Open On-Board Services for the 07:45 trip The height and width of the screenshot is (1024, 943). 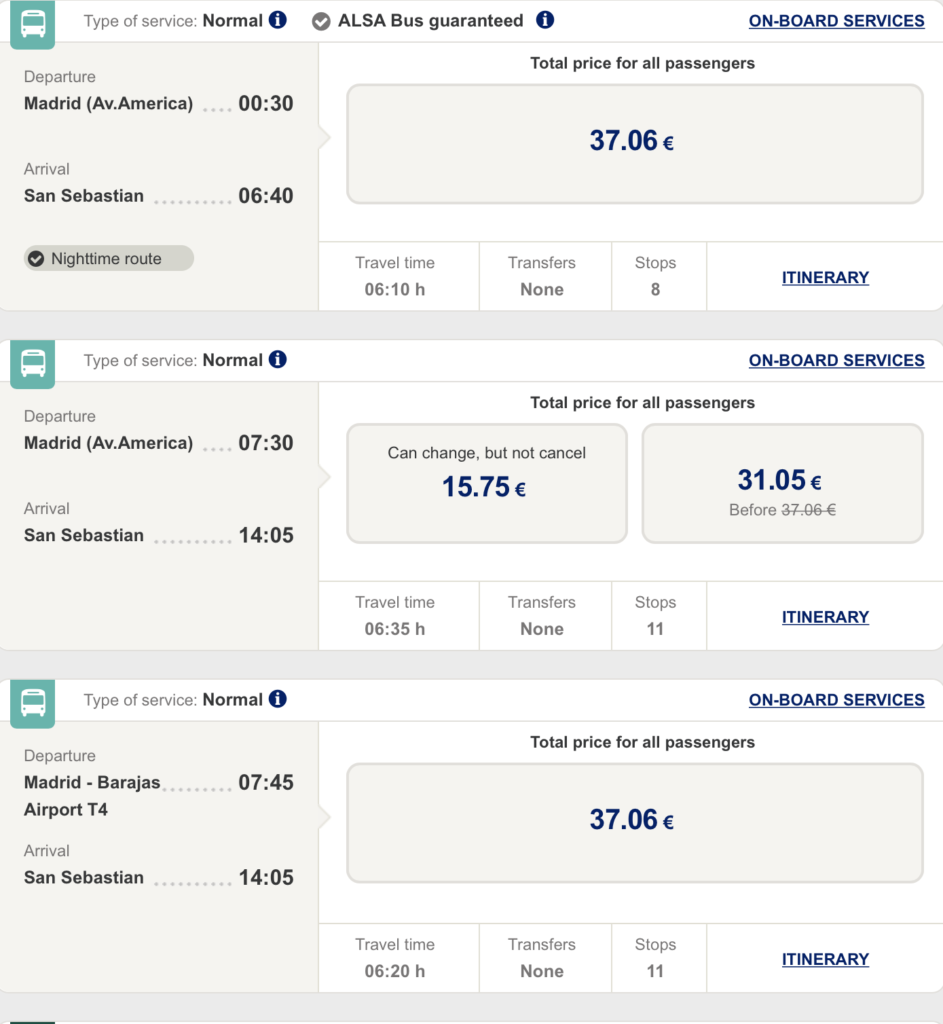[x=836, y=700]
